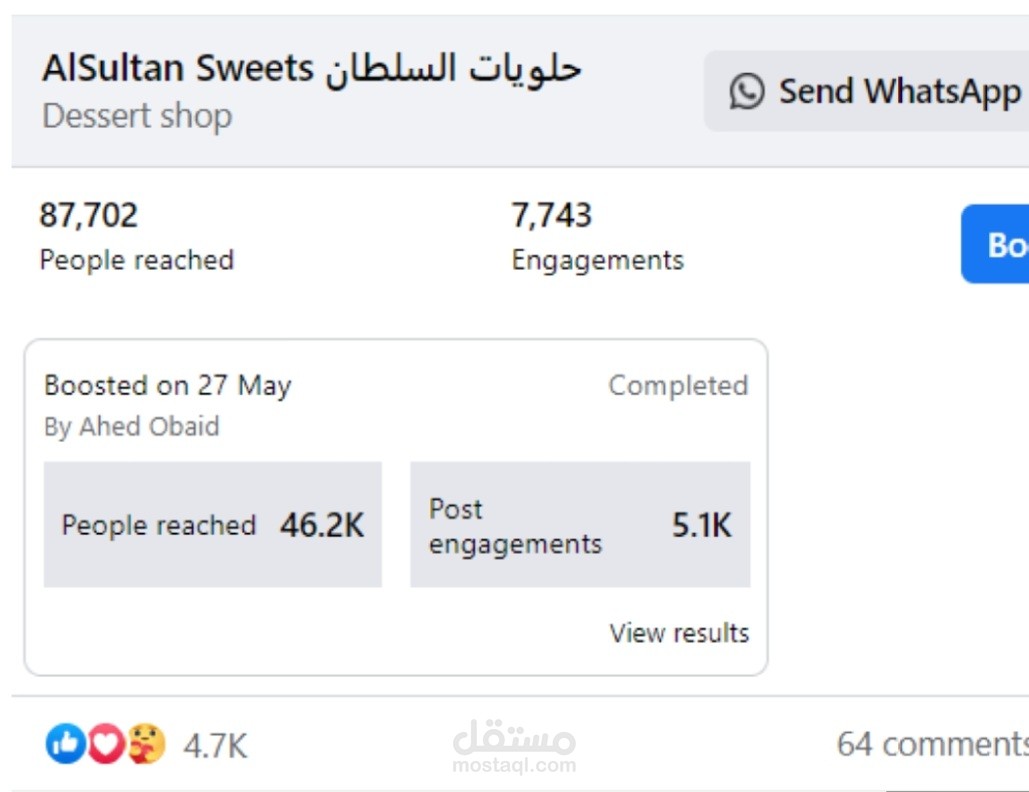Open the 64 comments link
1029x792 pixels.
931,744
